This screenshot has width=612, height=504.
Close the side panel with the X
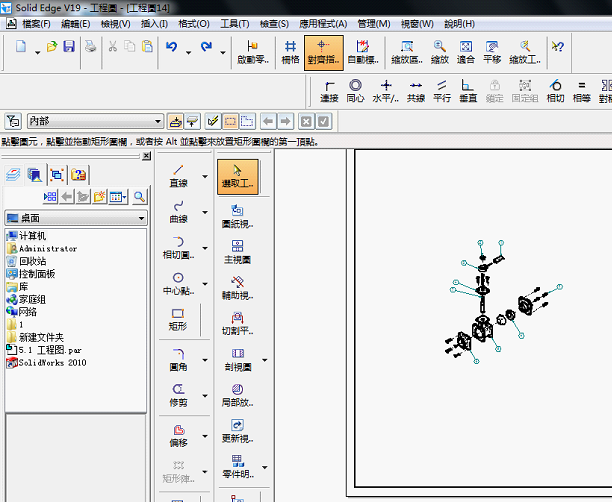coord(146,156)
